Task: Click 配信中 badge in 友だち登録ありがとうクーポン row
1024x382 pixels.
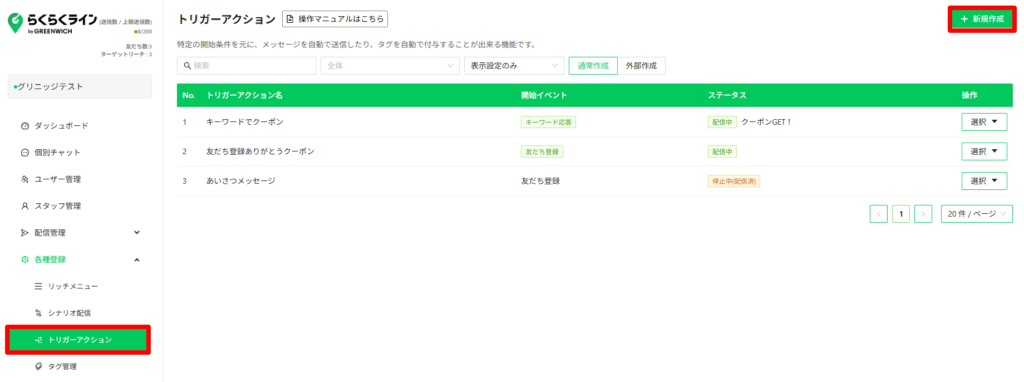Action: click(x=723, y=151)
